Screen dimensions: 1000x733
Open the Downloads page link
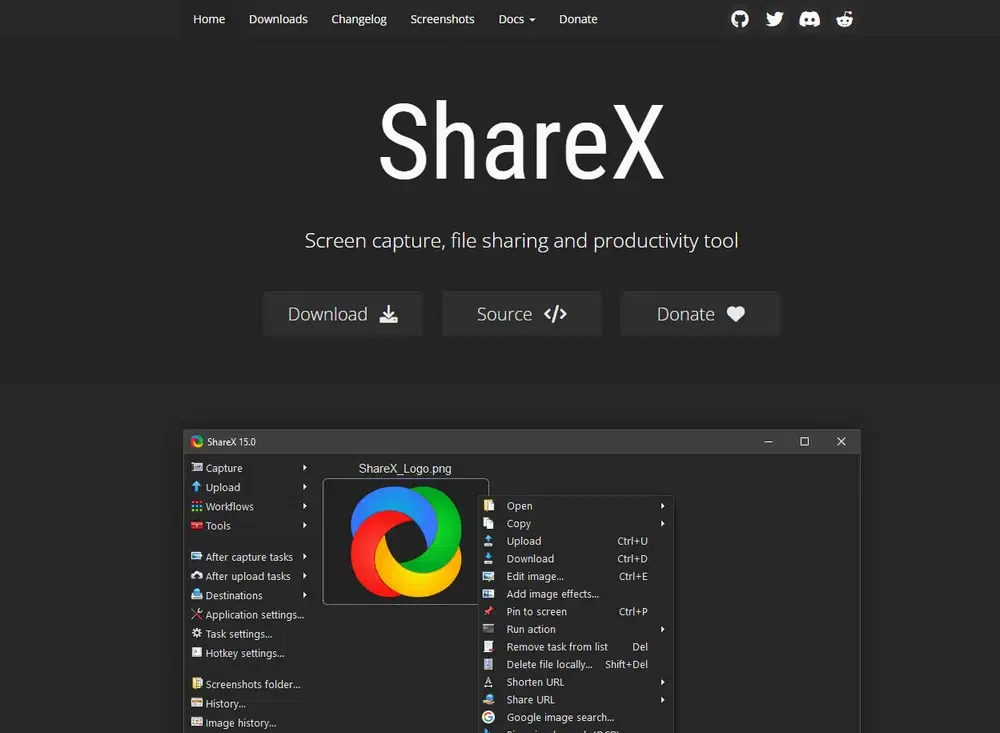coord(278,19)
